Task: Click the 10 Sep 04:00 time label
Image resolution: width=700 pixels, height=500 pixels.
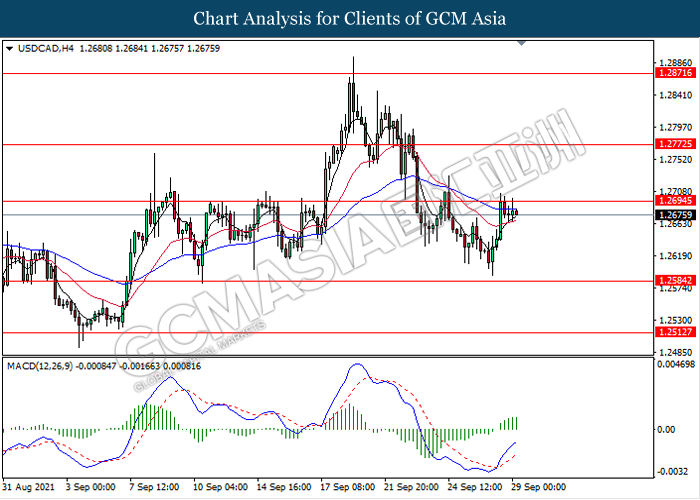Action: point(220,487)
